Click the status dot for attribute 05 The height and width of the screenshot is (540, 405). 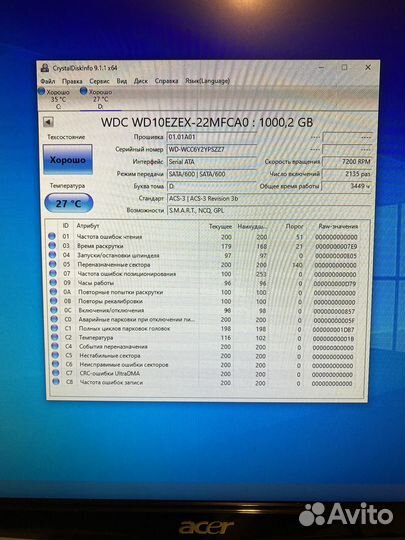coord(53,264)
